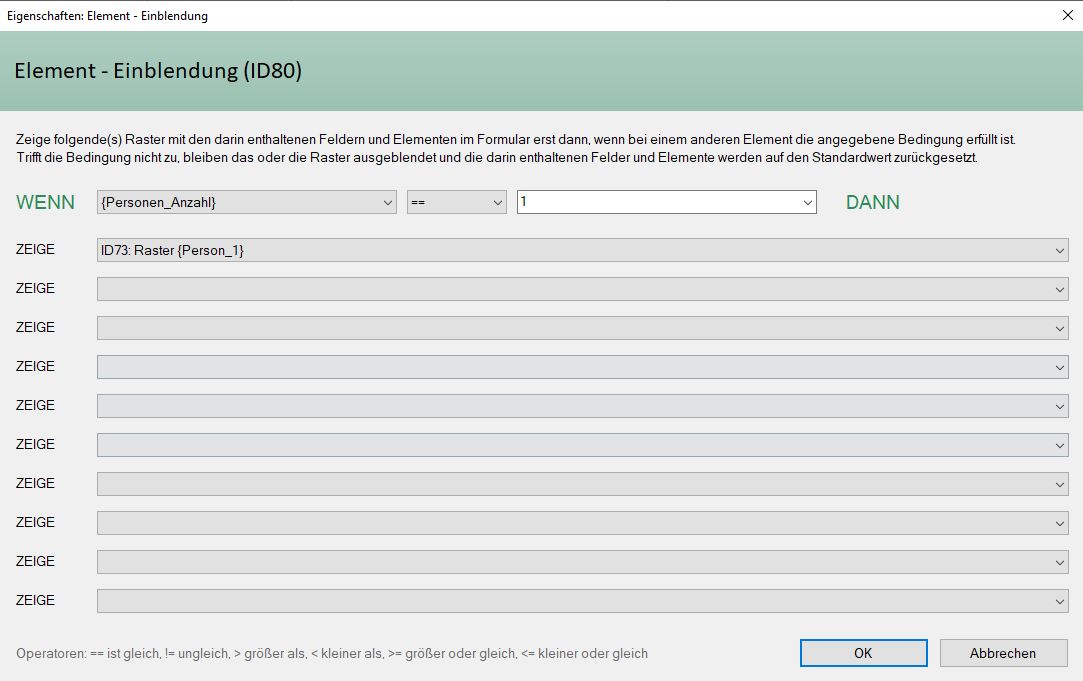The height and width of the screenshot is (681, 1083).
Task: Open the {Personen_Anzahl} WENN field dropdown
Action: (247, 202)
